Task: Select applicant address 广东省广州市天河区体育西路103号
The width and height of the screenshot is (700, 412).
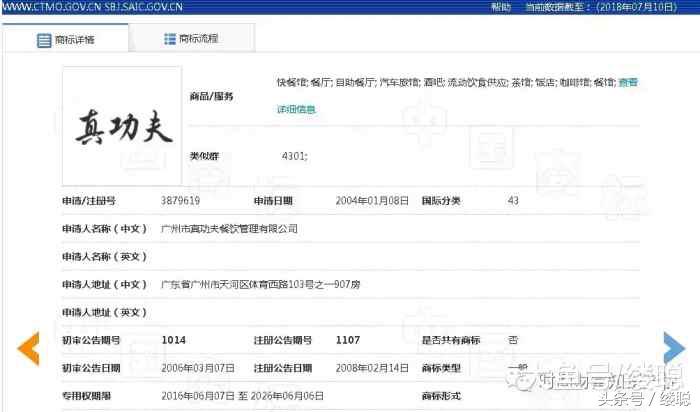Action: [238, 284]
